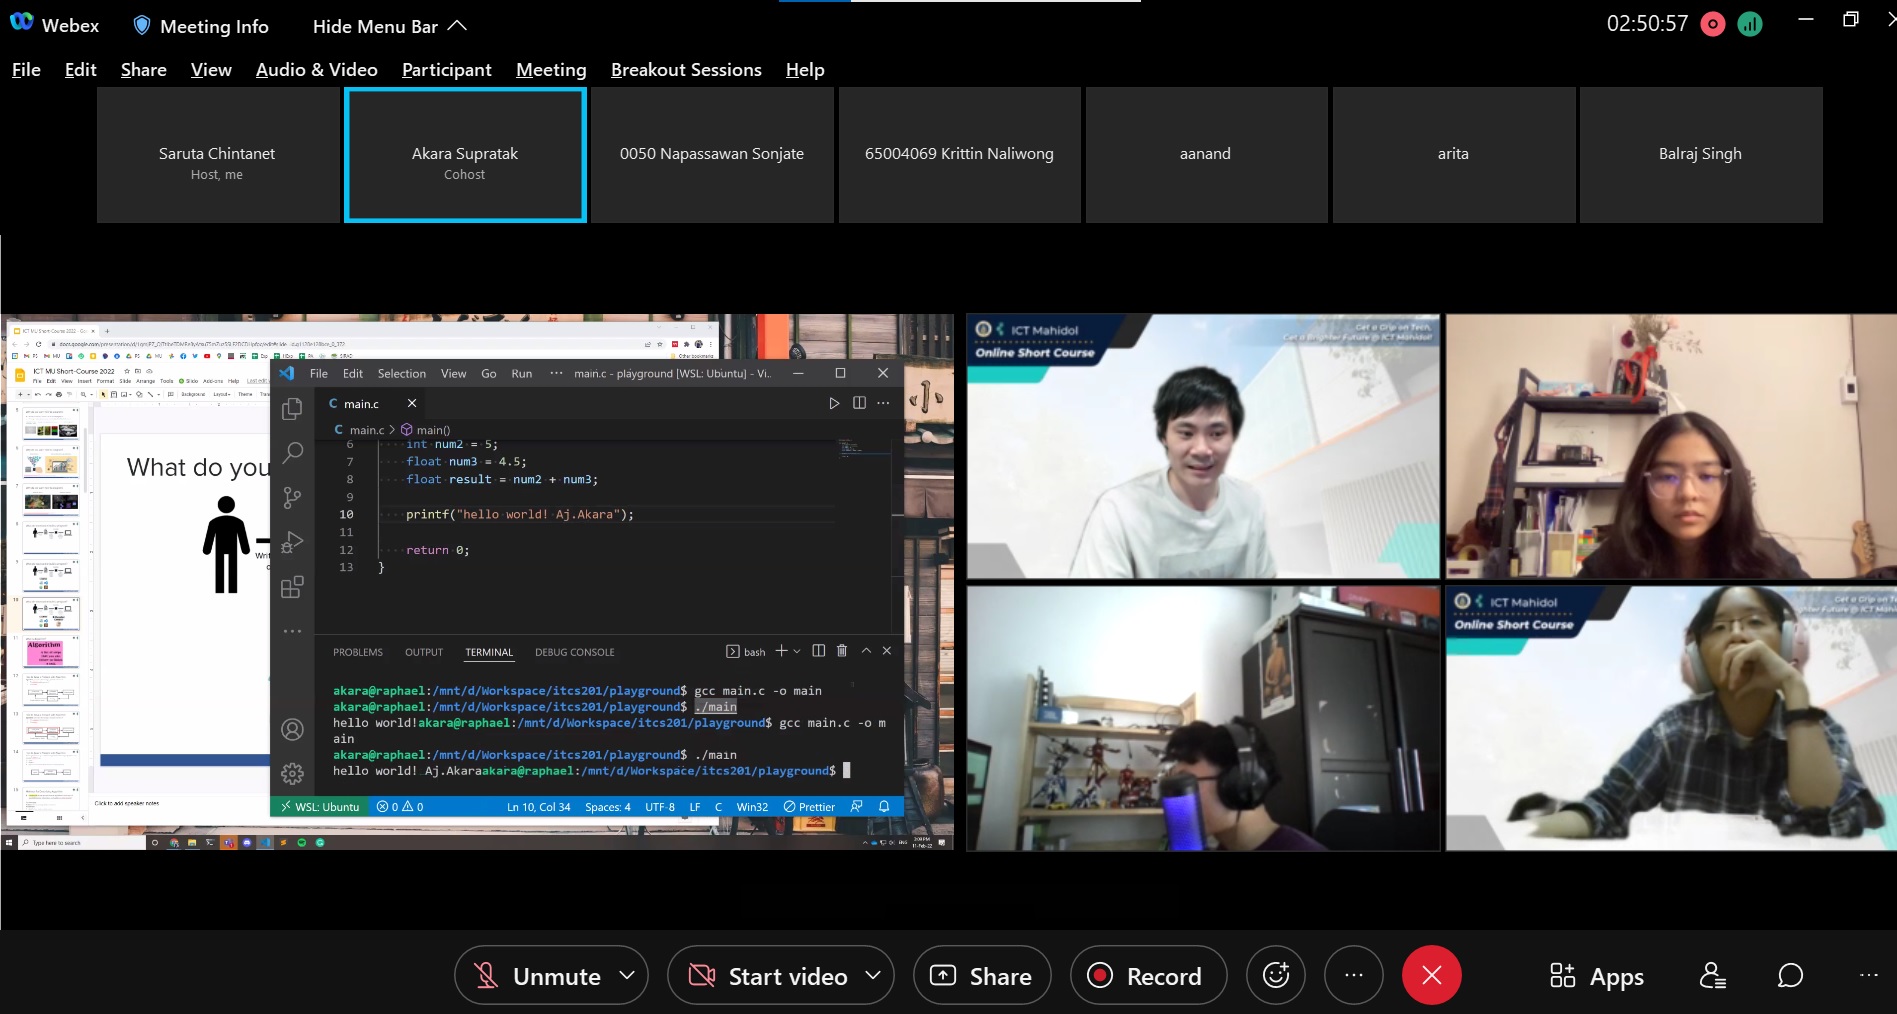Click the green audio statistics icon
The image size is (1897, 1014).
1750,24
